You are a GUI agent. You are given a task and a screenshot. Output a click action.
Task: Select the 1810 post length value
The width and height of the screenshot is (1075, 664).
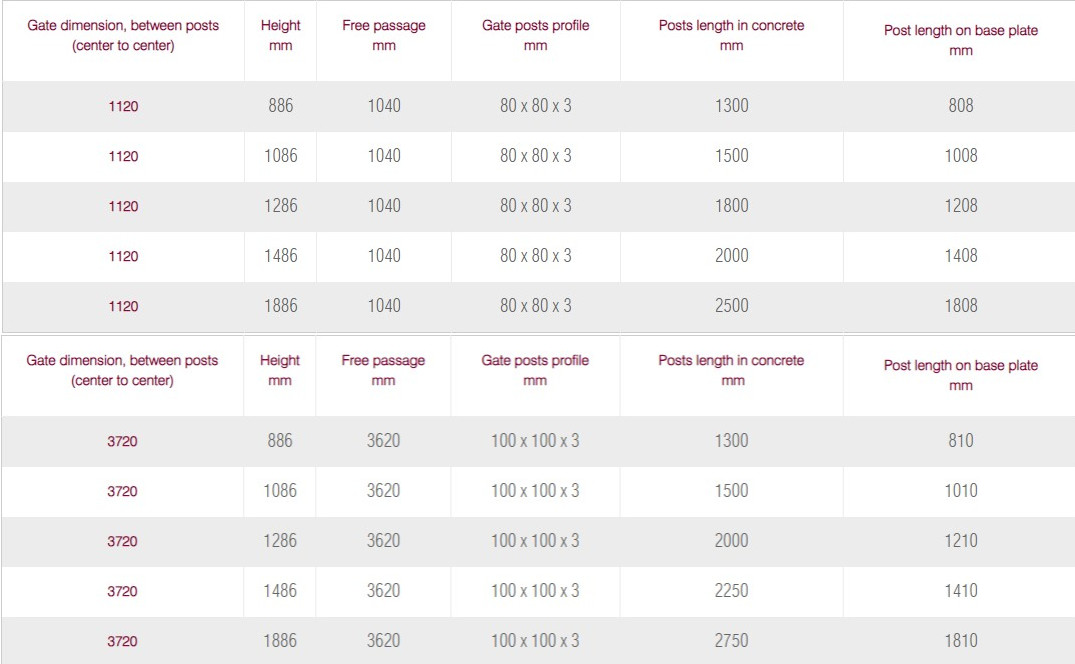click(960, 640)
